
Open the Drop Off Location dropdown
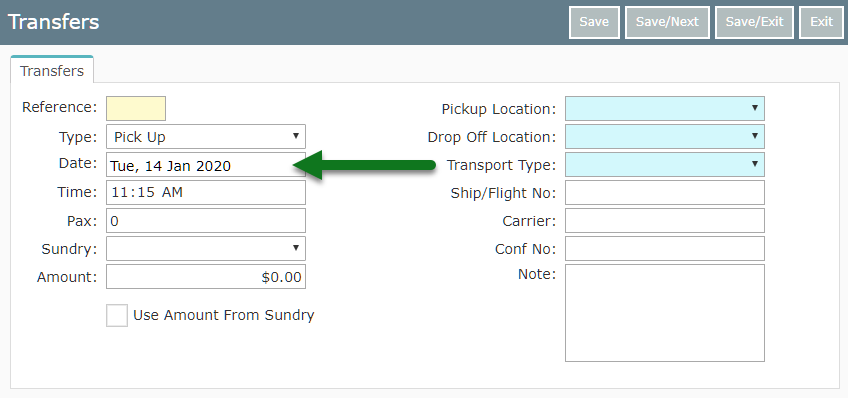click(665, 136)
